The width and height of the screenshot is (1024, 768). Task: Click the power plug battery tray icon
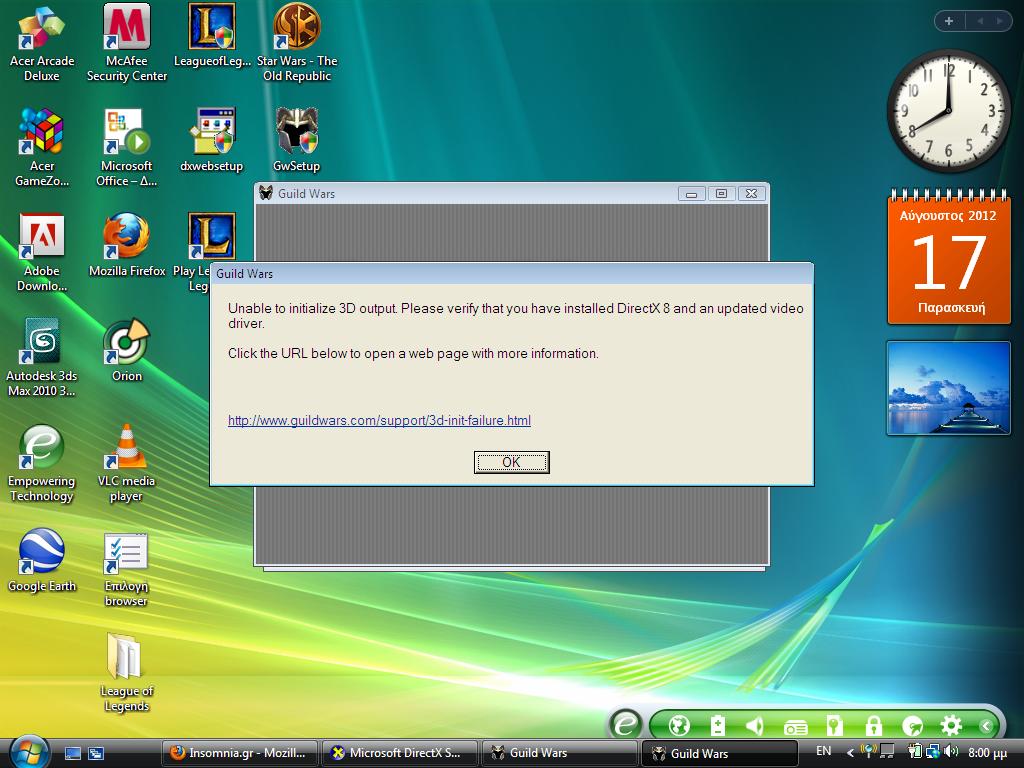click(x=914, y=752)
